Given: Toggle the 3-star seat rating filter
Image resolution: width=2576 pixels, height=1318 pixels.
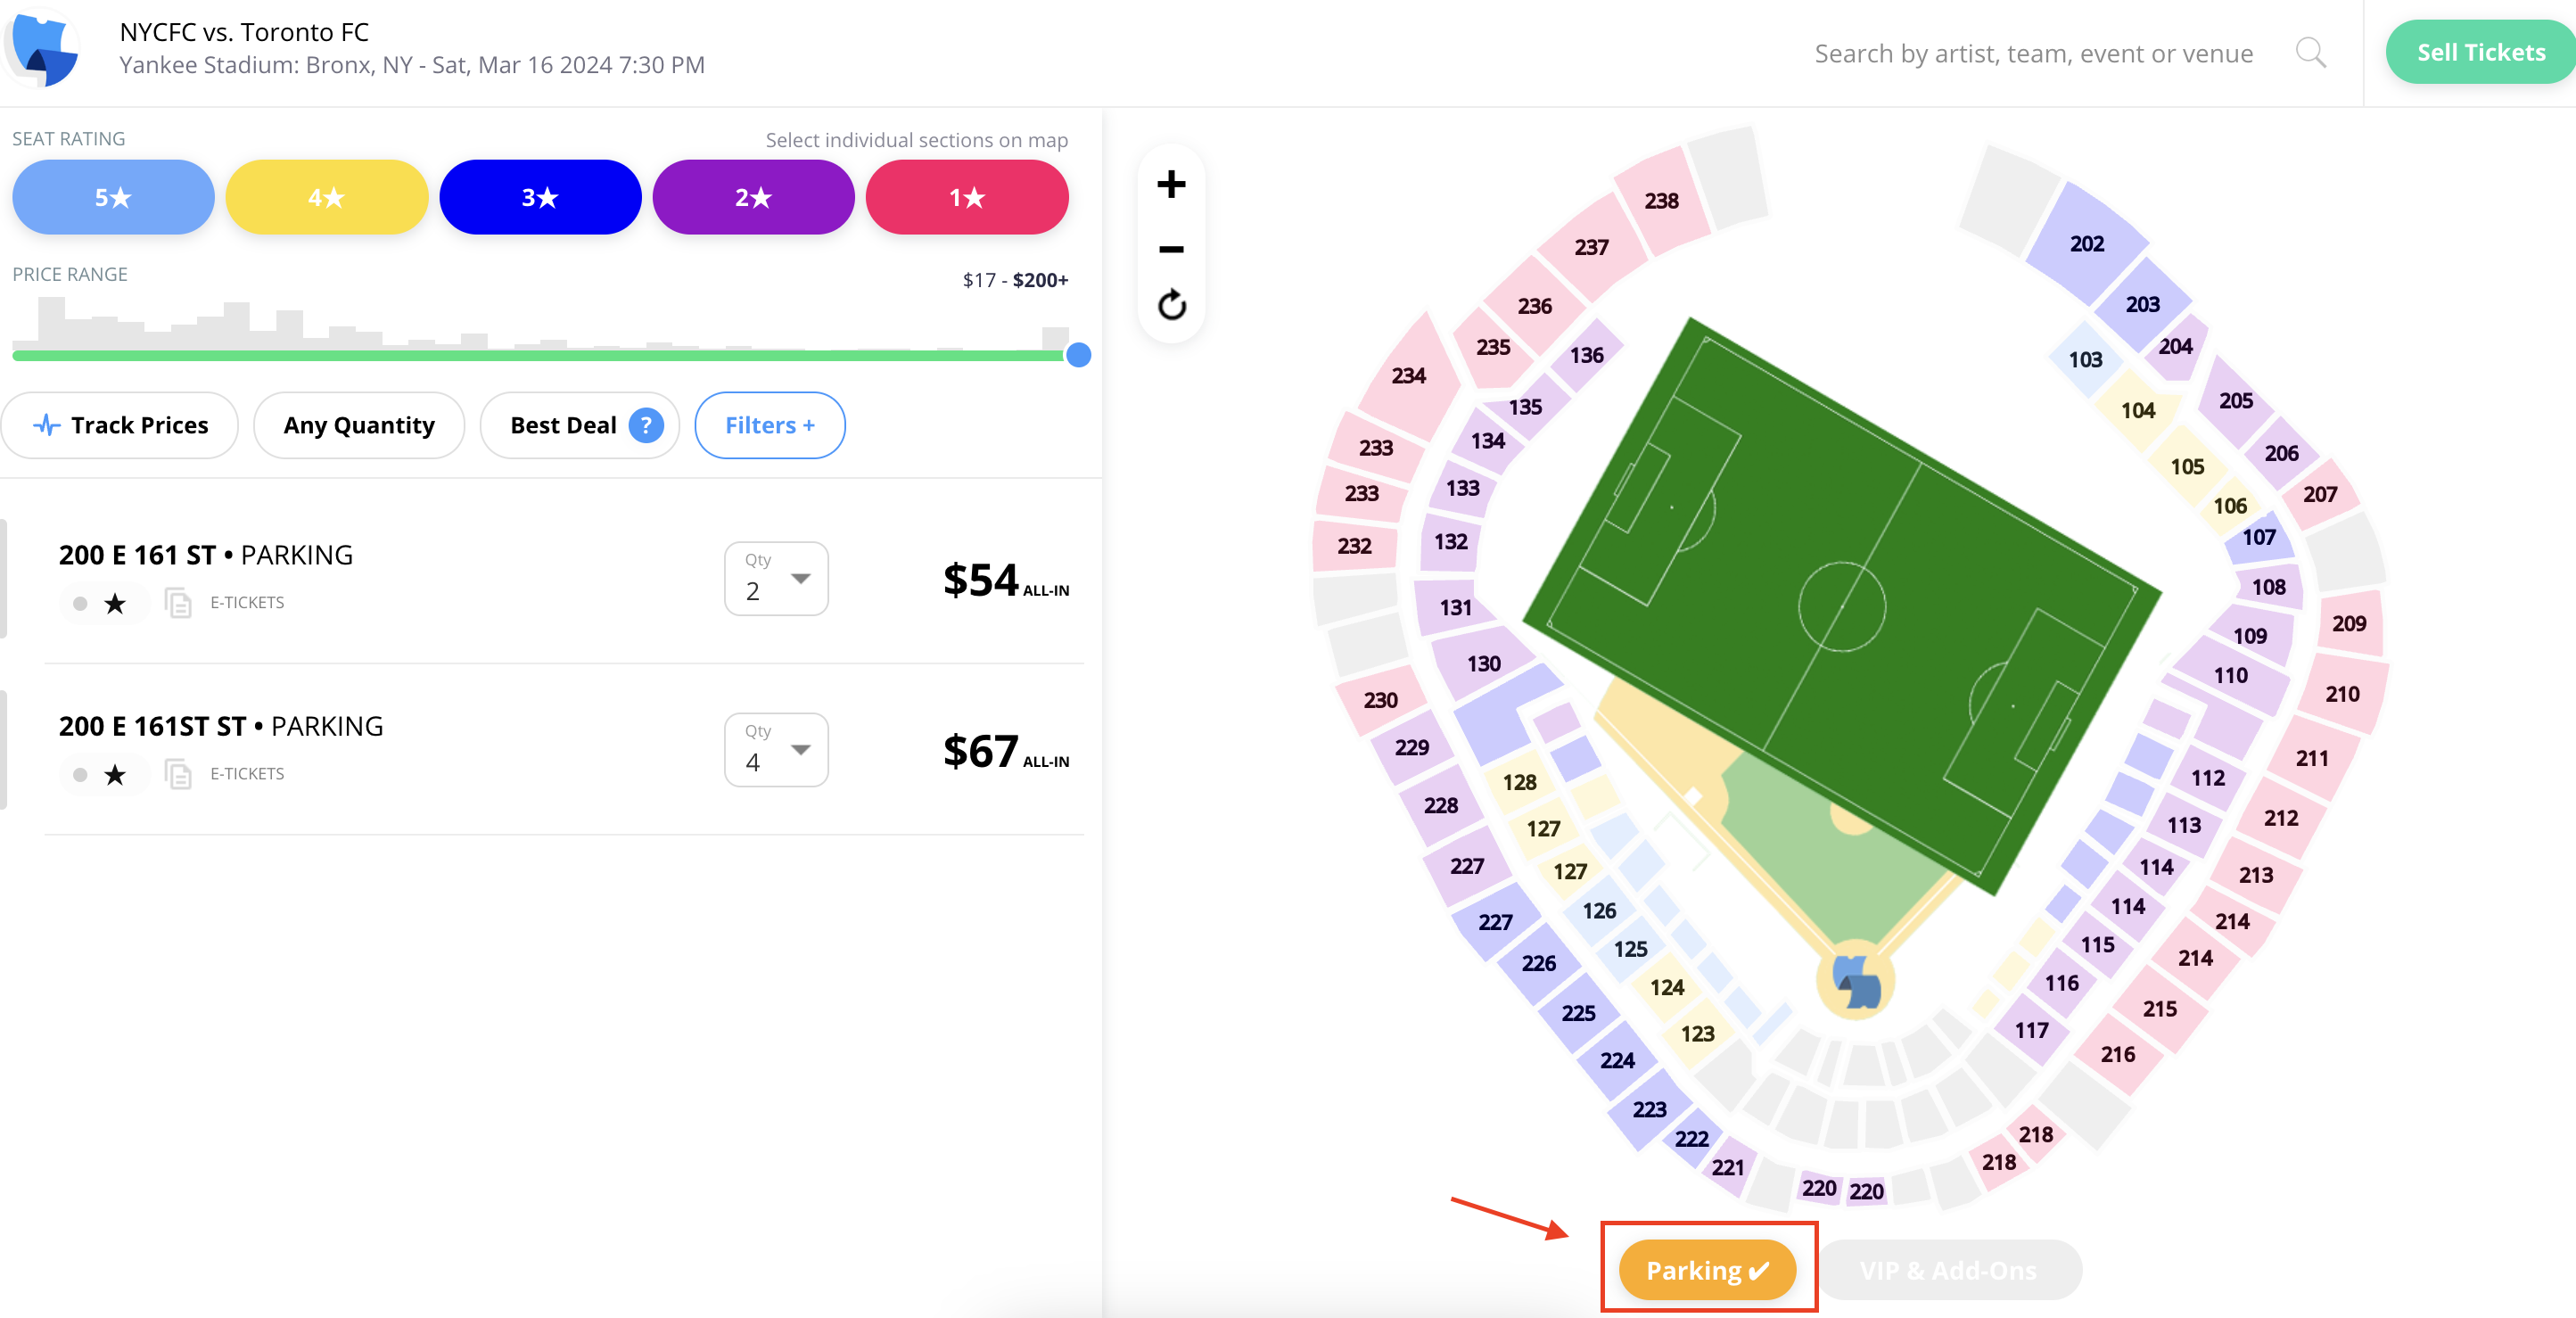Looking at the screenshot, I should pos(540,197).
